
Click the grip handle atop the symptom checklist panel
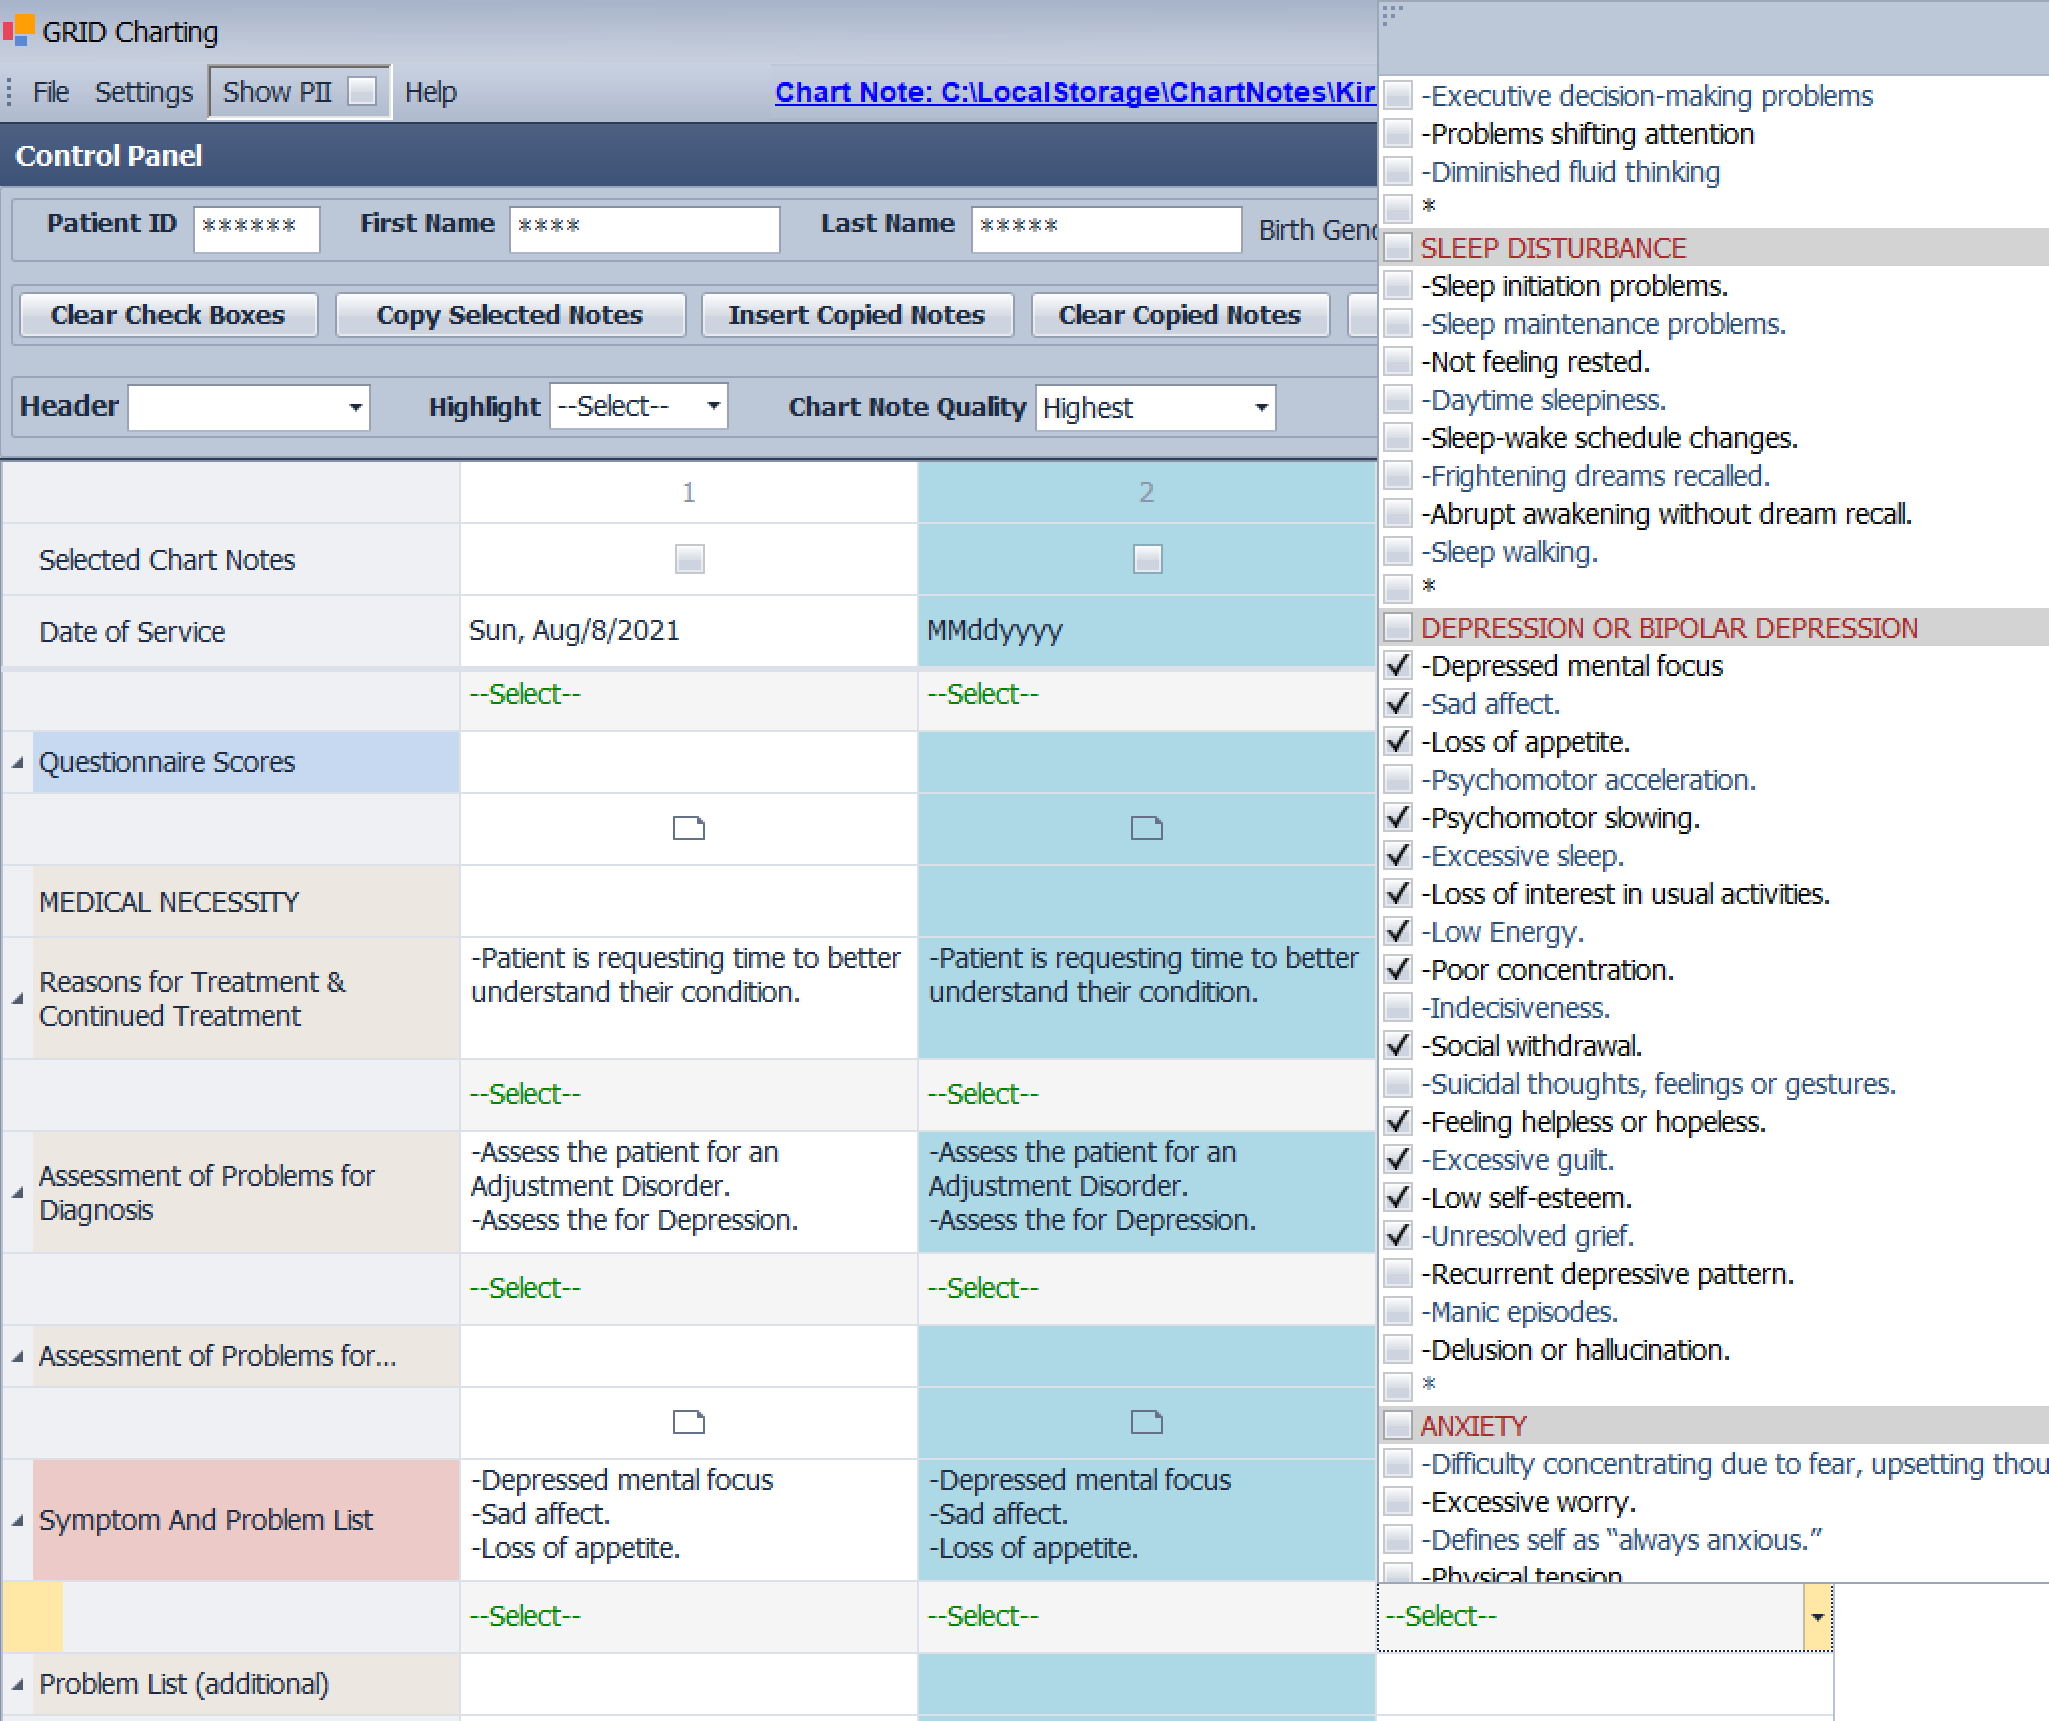pyautogui.click(x=1392, y=14)
